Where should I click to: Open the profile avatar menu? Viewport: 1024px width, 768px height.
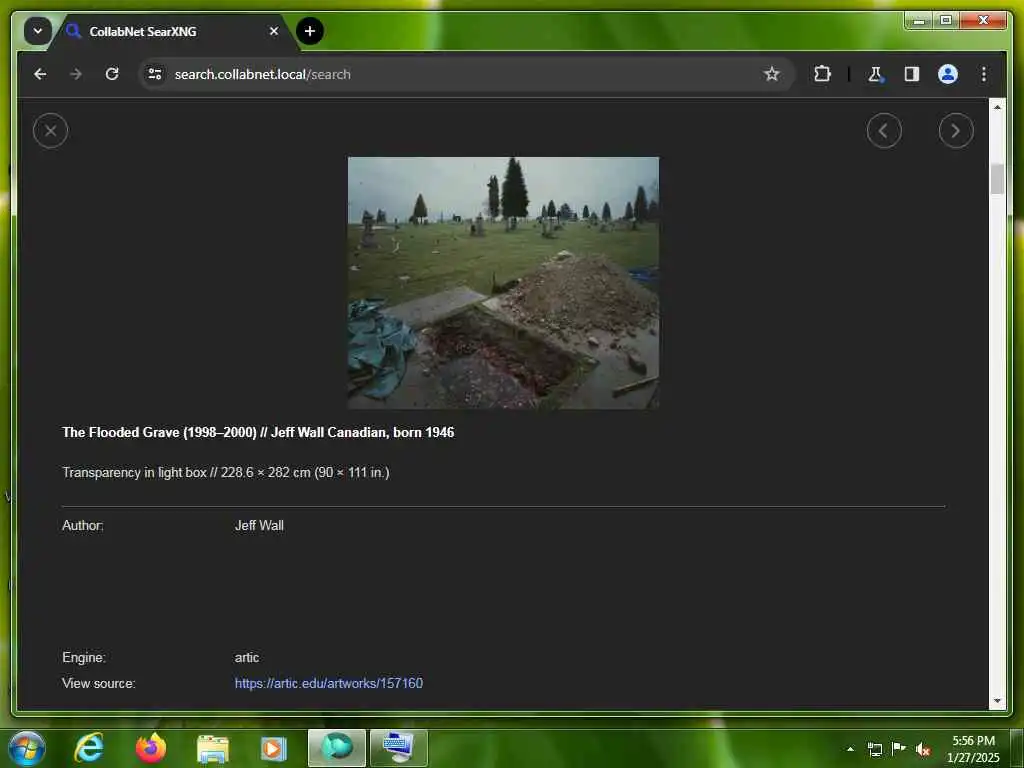click(948, 74)
